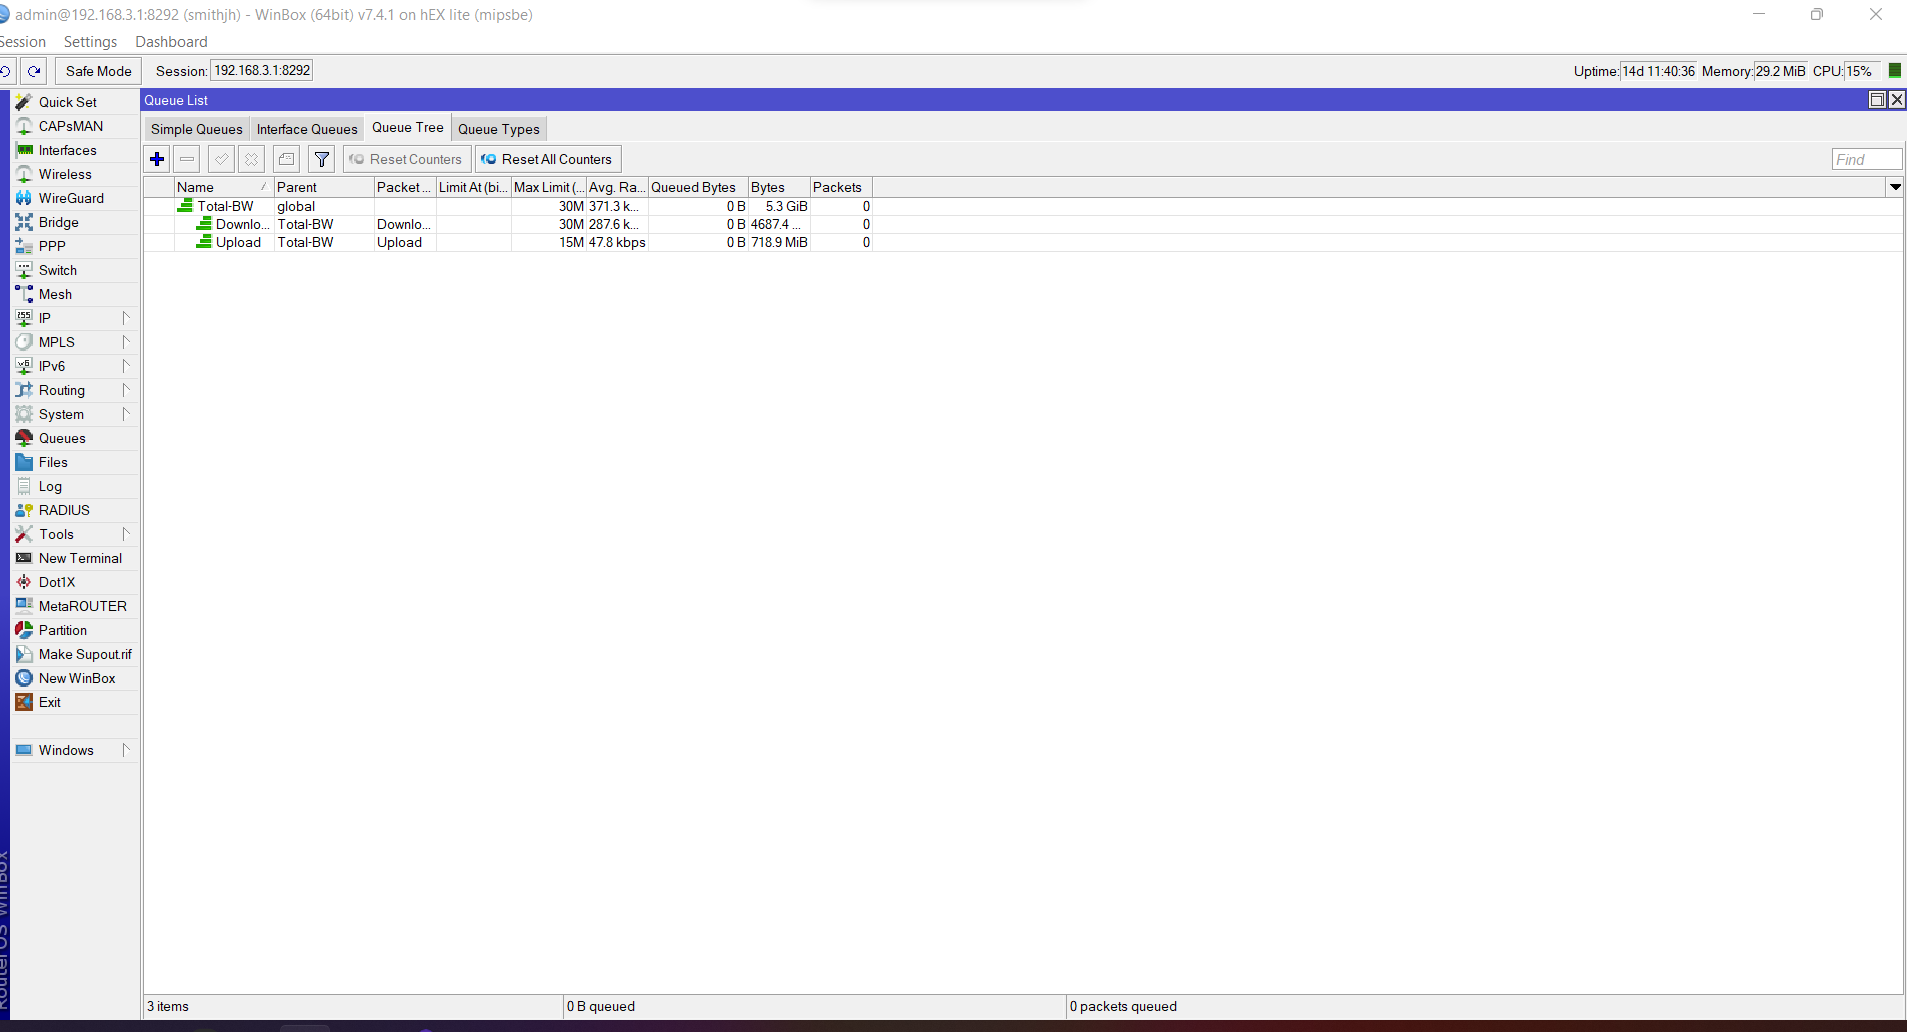Open the Bridge section
The width and height of the screenshot is (1907, 1032).
point(75,222)
